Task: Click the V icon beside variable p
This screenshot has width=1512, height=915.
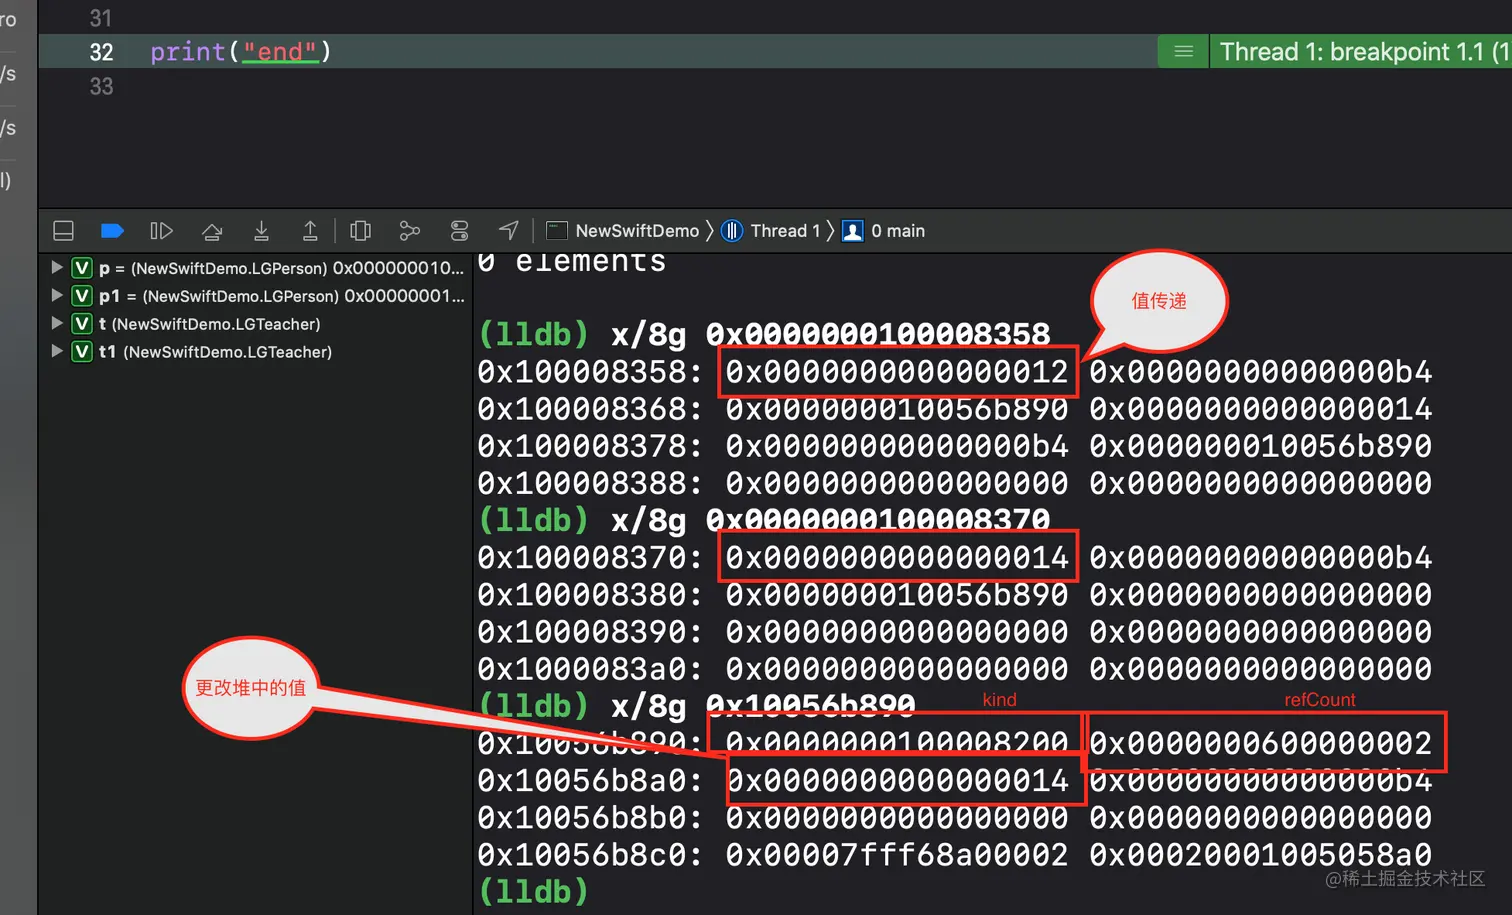Action: pos(82,268)
